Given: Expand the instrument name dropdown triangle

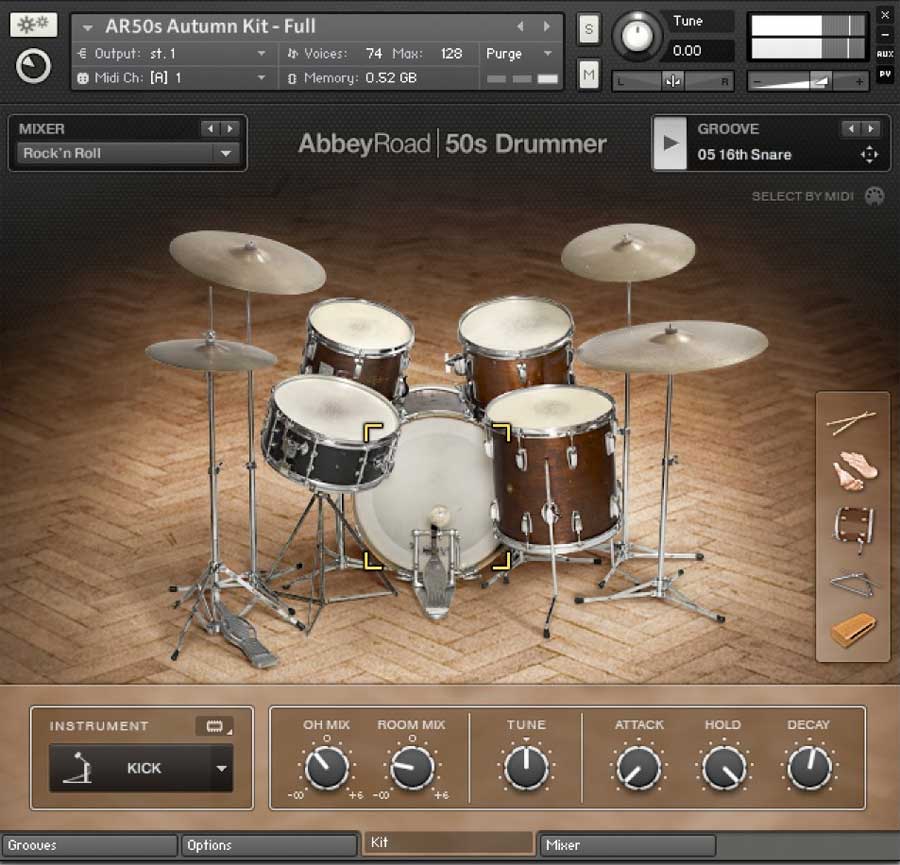Looking at the screenshot, I should pyautogui.click(x=87, y=27).
